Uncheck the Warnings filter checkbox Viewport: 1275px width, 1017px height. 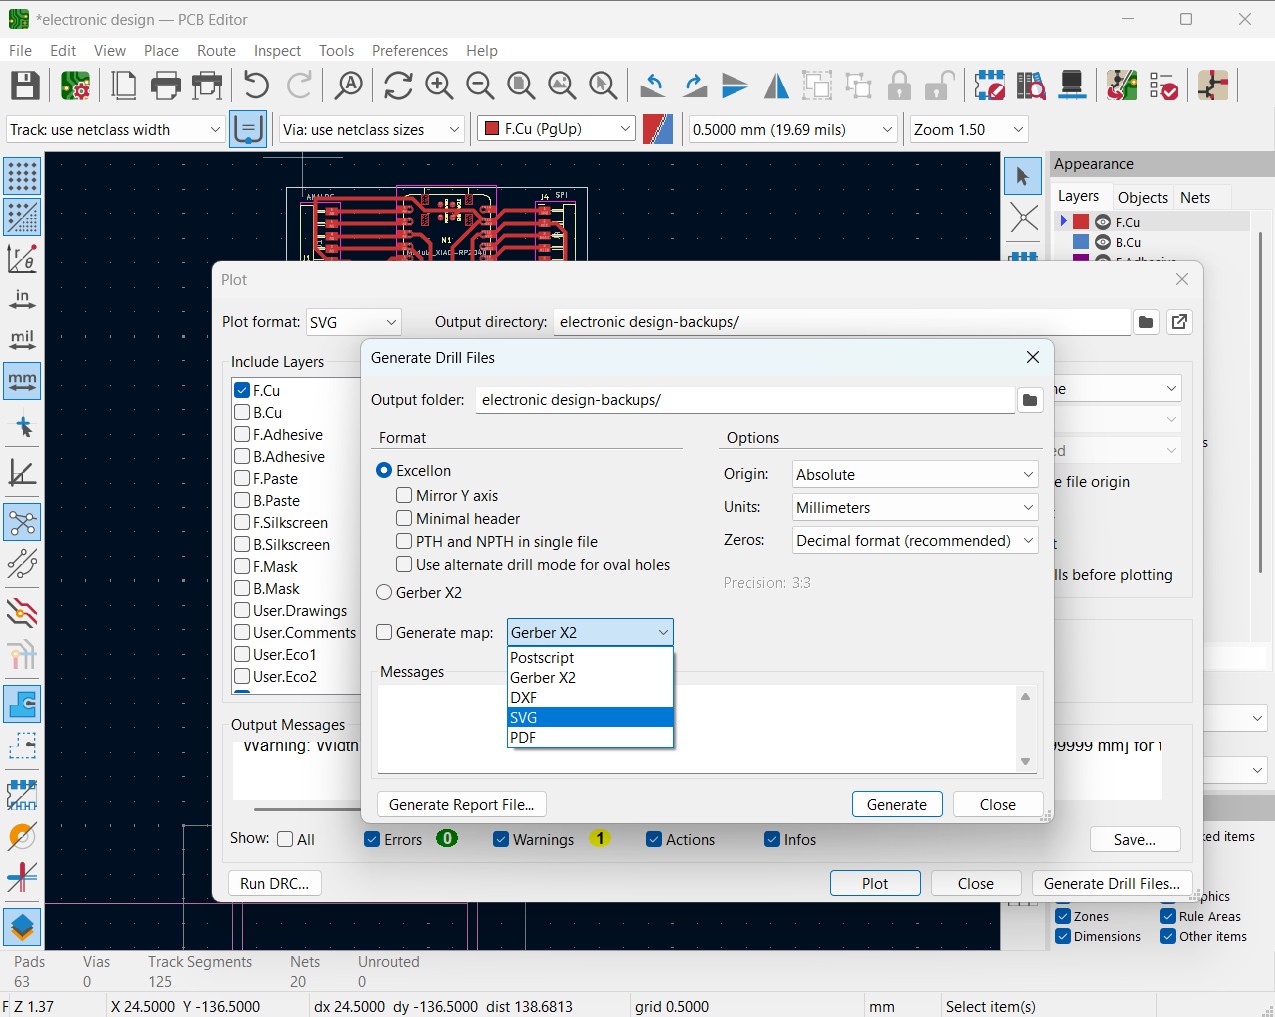[x=501, y=839]
